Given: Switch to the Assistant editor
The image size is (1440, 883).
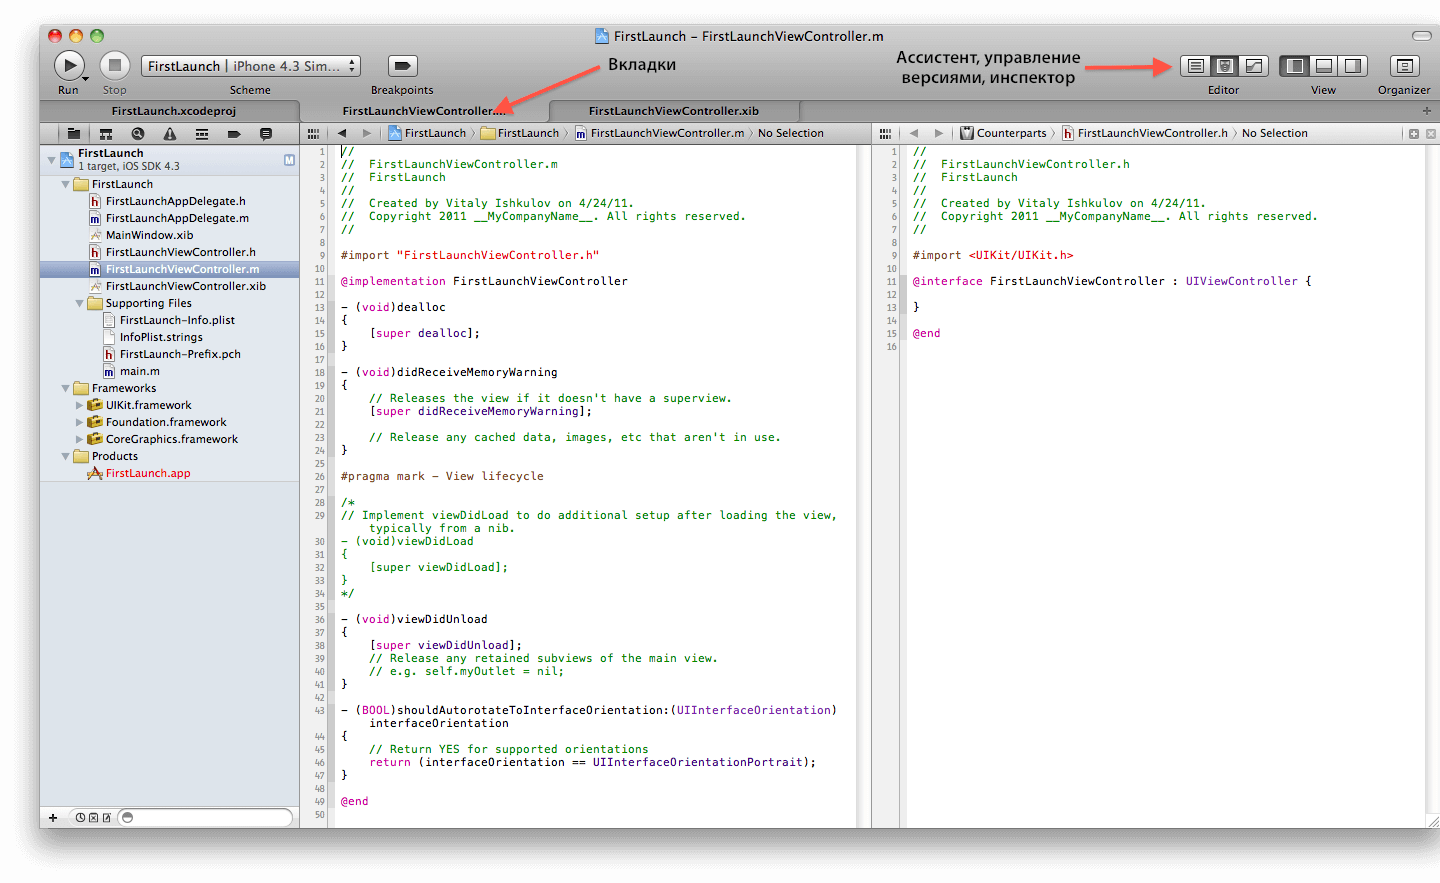Looking at the screenshot, I should (1224, 66).
